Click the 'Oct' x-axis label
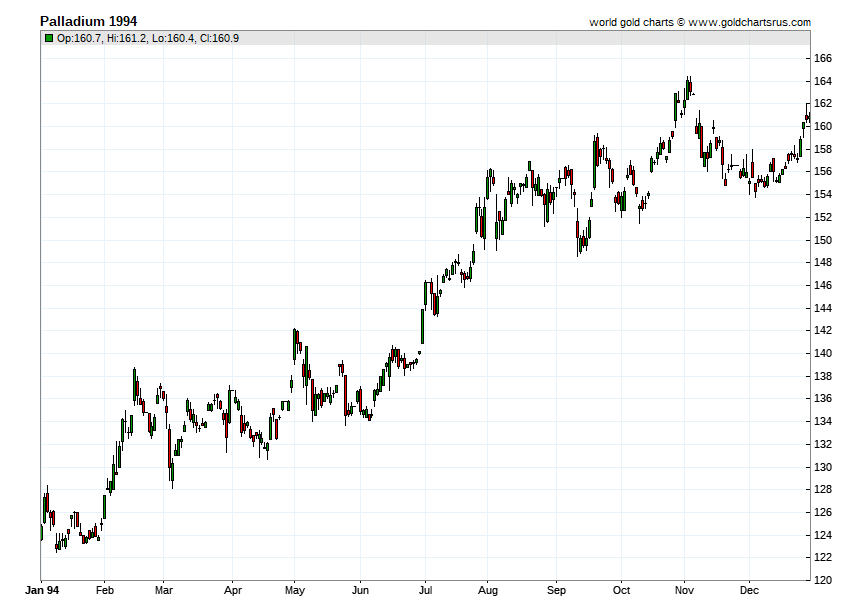 [621, 590]
